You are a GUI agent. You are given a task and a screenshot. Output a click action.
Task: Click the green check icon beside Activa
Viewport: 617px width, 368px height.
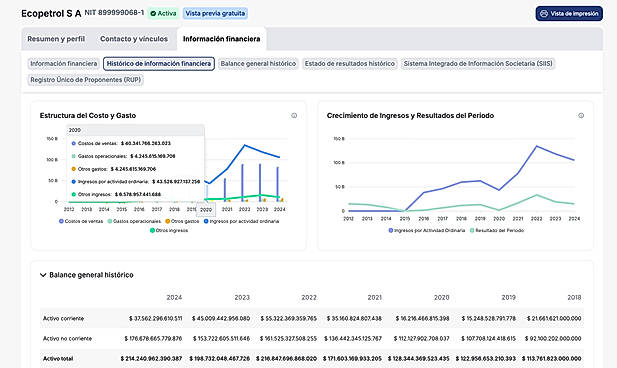coord(153,13)
